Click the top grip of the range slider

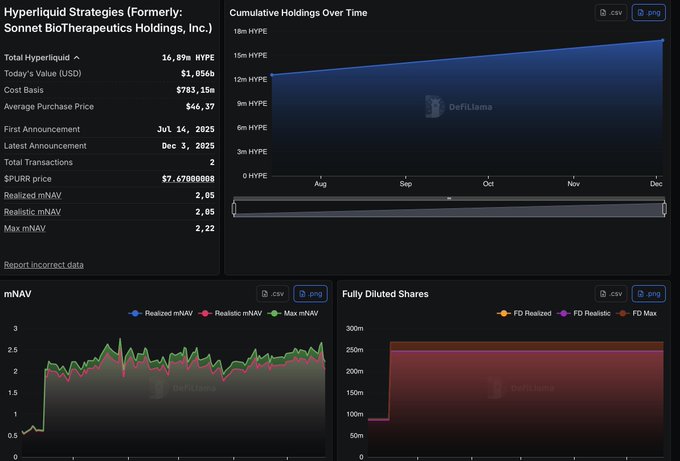[x=449, y=198]
